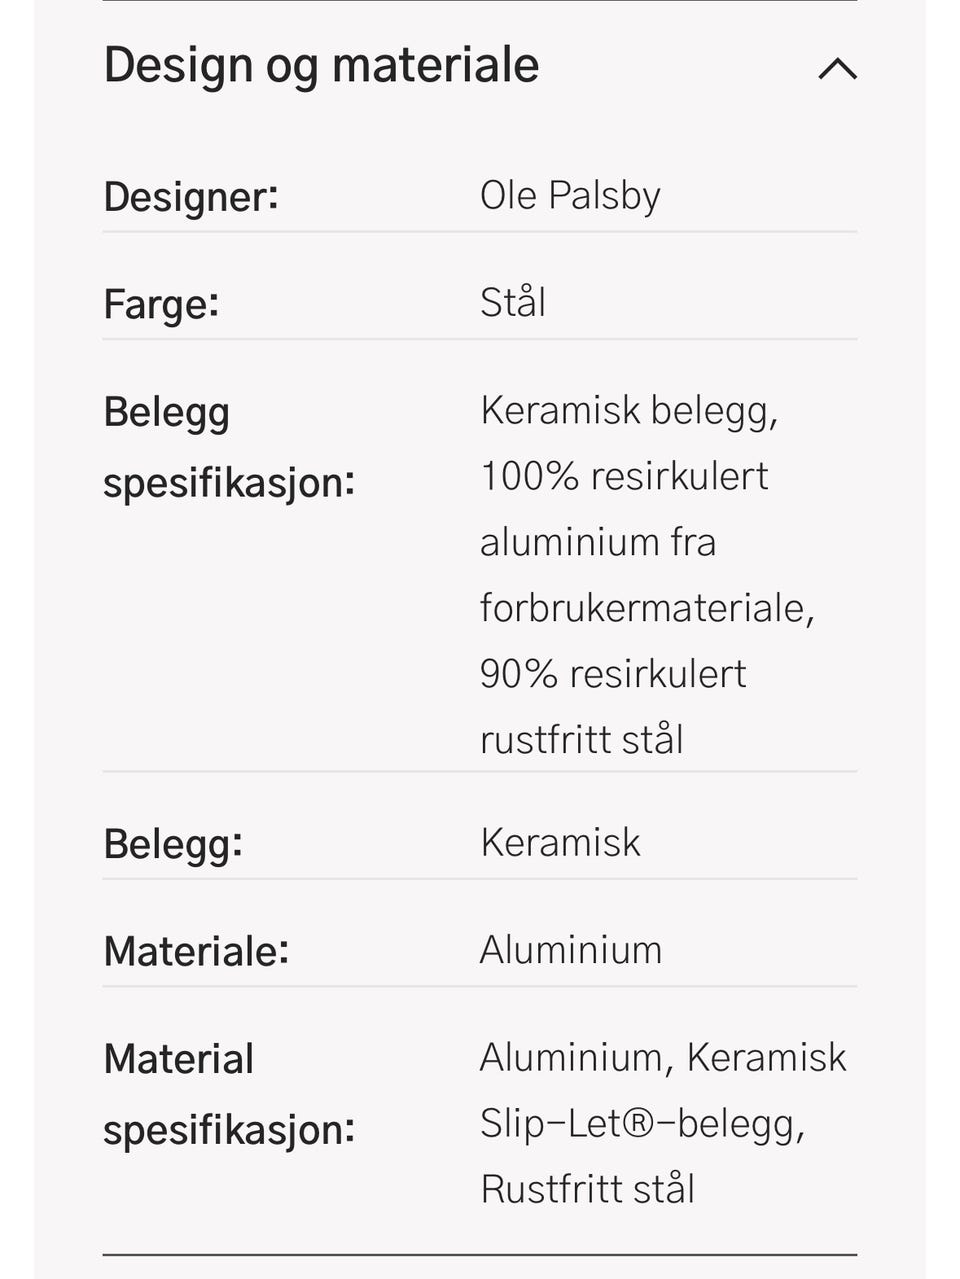The image size is (960, 1279).
Task: Select the Stål color value
Action: (x=513, y=302)
